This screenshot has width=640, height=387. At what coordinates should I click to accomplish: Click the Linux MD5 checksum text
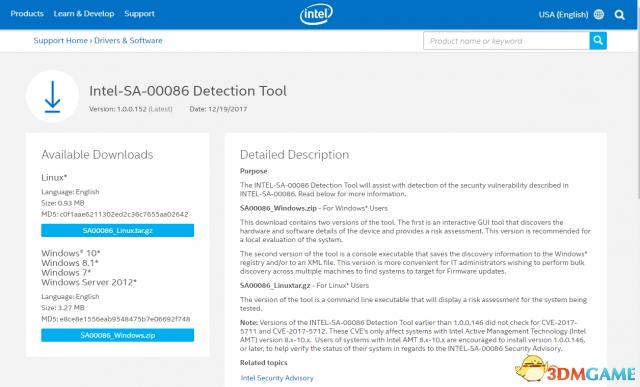click(115, 214)
